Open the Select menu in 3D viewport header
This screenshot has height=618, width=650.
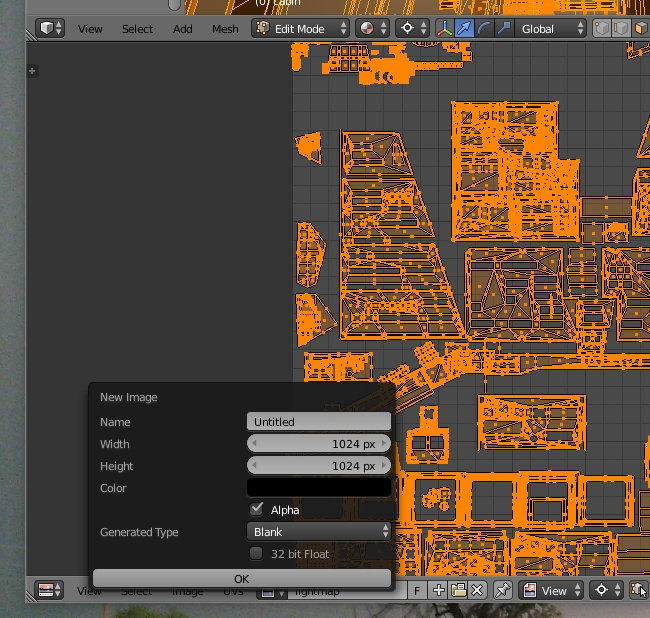(137, 29)
